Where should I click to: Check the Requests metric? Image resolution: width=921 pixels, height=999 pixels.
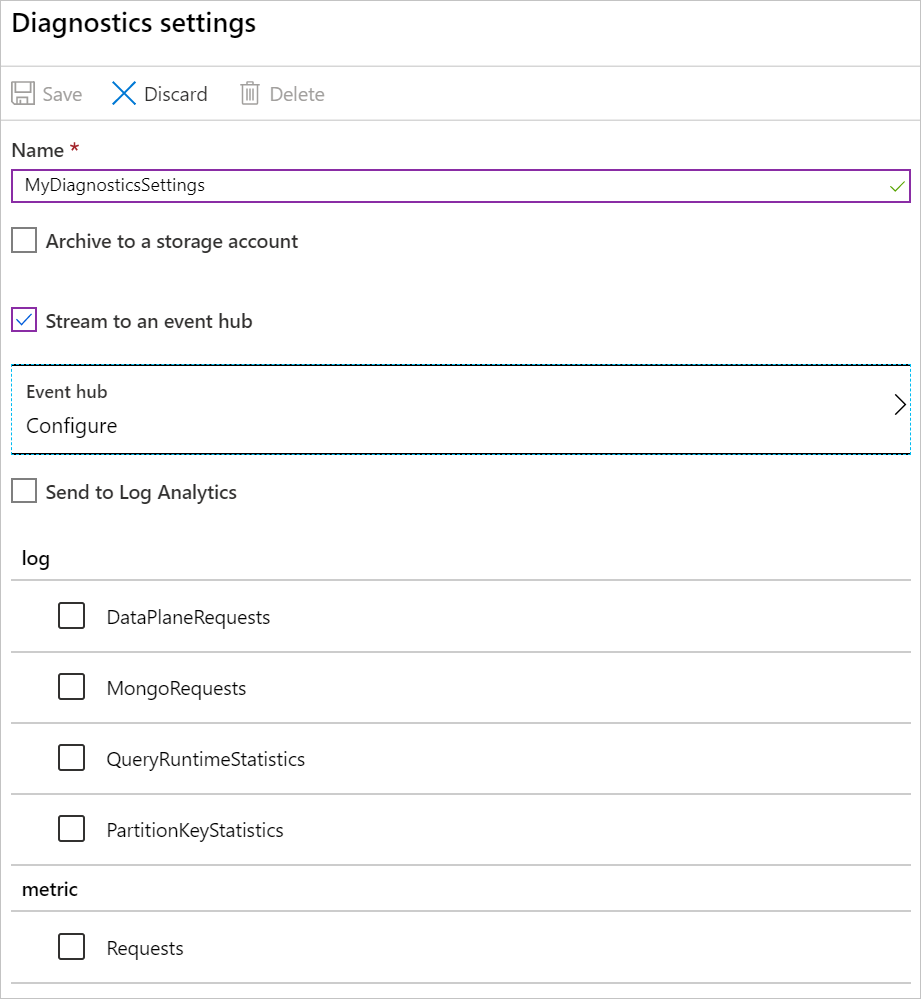click(x=71, y=947)
